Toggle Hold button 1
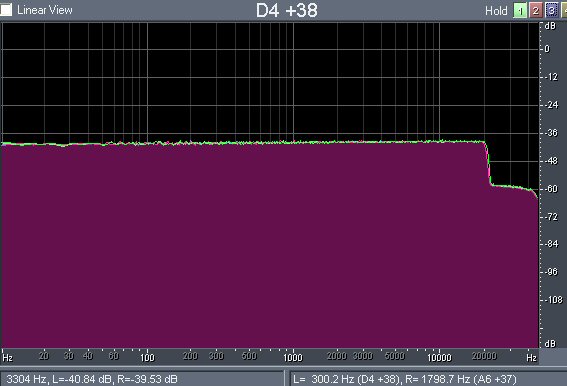This screenshot has width=567, height=386. click(520, 11)
